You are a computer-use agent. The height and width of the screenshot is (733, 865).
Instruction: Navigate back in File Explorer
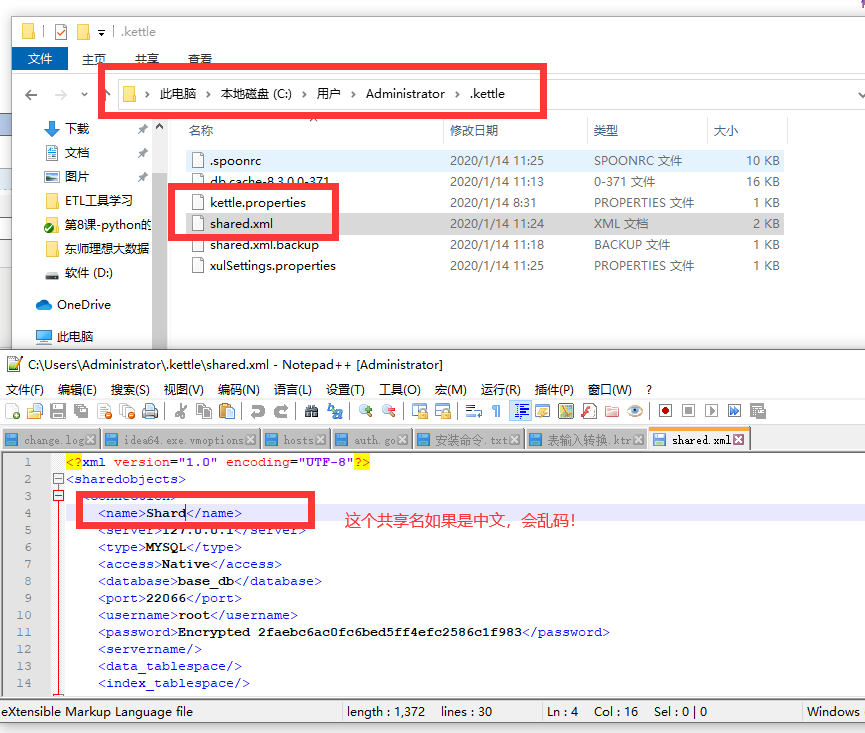pyautogui.click(x=31, y=93)
